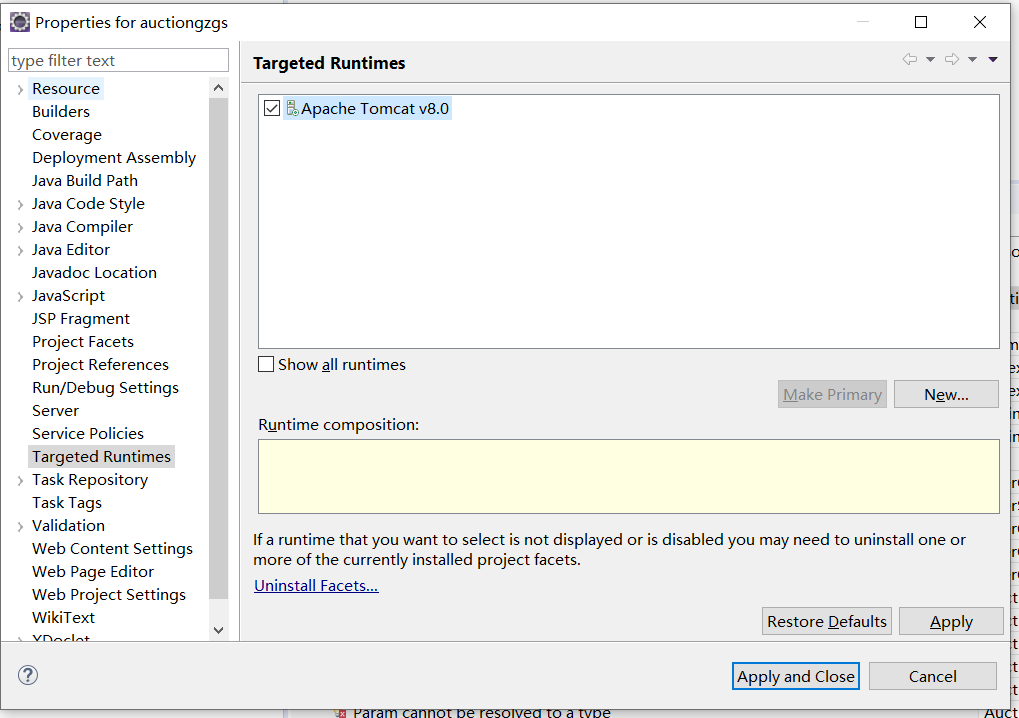
Task: Click the back navigation arrow icon
Action: 909,60
